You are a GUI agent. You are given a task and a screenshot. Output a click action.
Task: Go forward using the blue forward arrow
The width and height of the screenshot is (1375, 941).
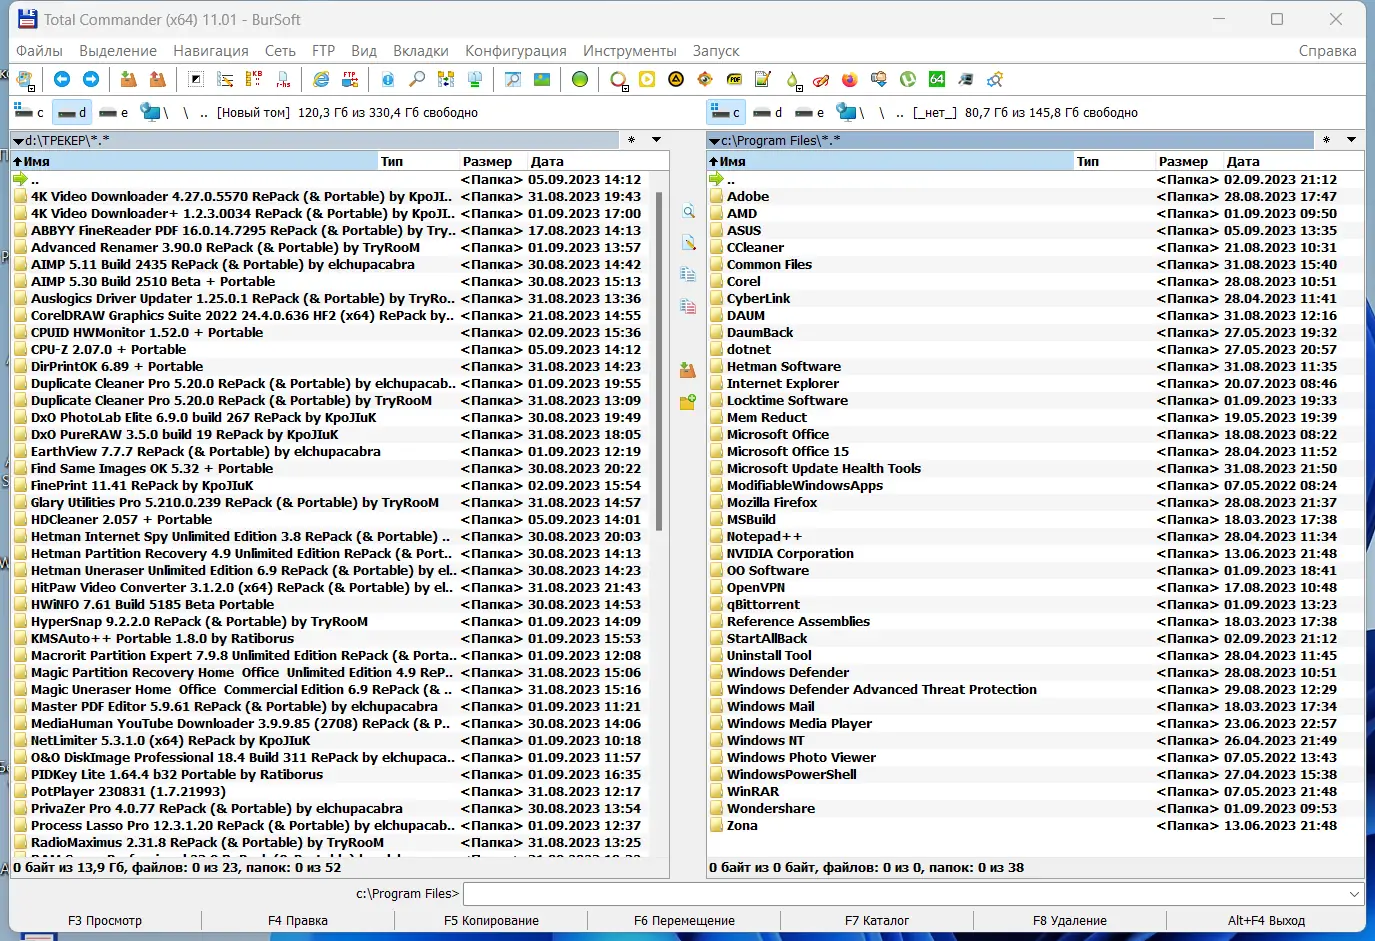pos(93,79)
